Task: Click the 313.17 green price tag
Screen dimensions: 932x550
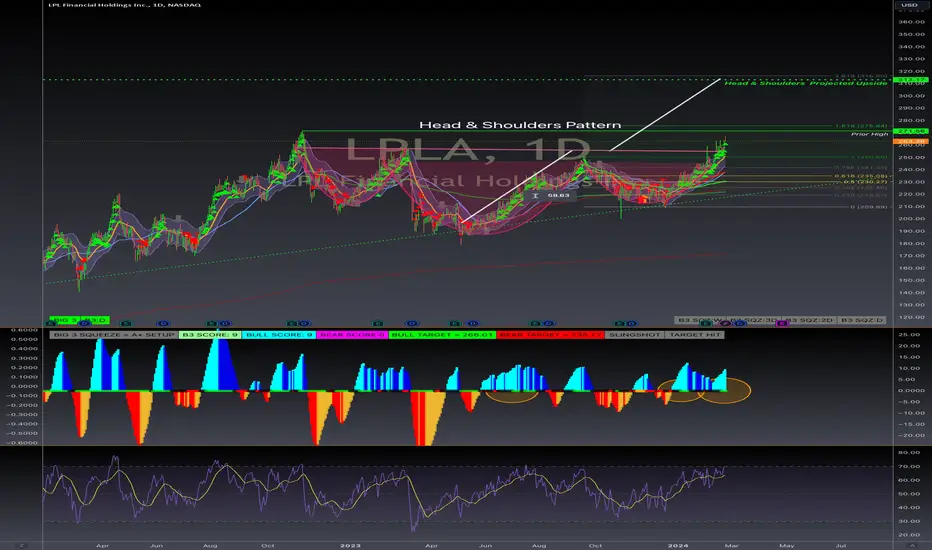Action: pyautogui.click(x=911, y=80)
